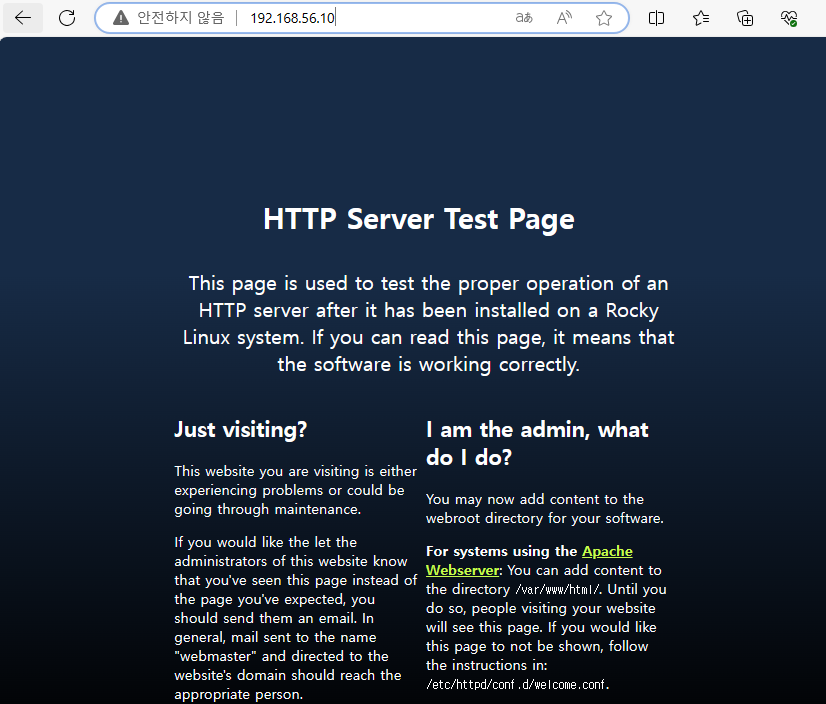
Task: Open the translate page icon
Action: click(524, 18)
